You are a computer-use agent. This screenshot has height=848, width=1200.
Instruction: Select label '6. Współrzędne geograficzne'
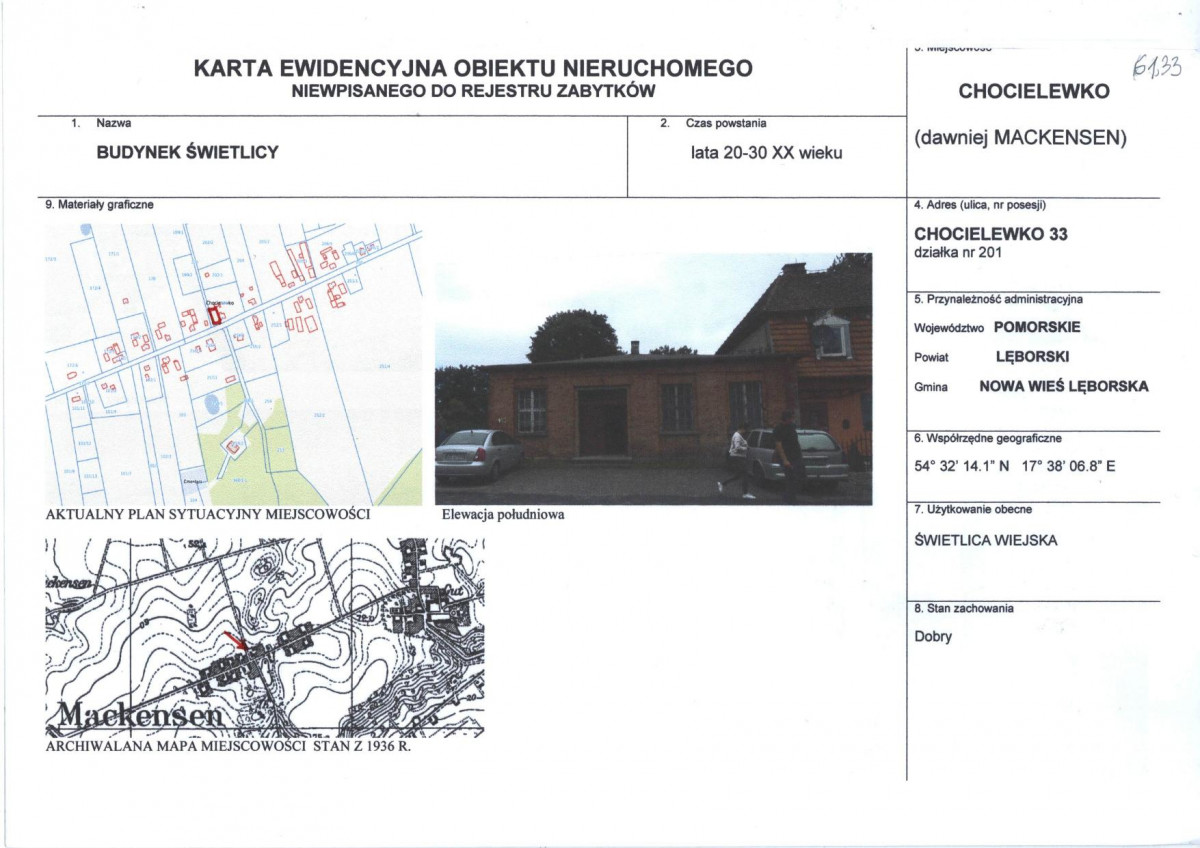point(988,438)
